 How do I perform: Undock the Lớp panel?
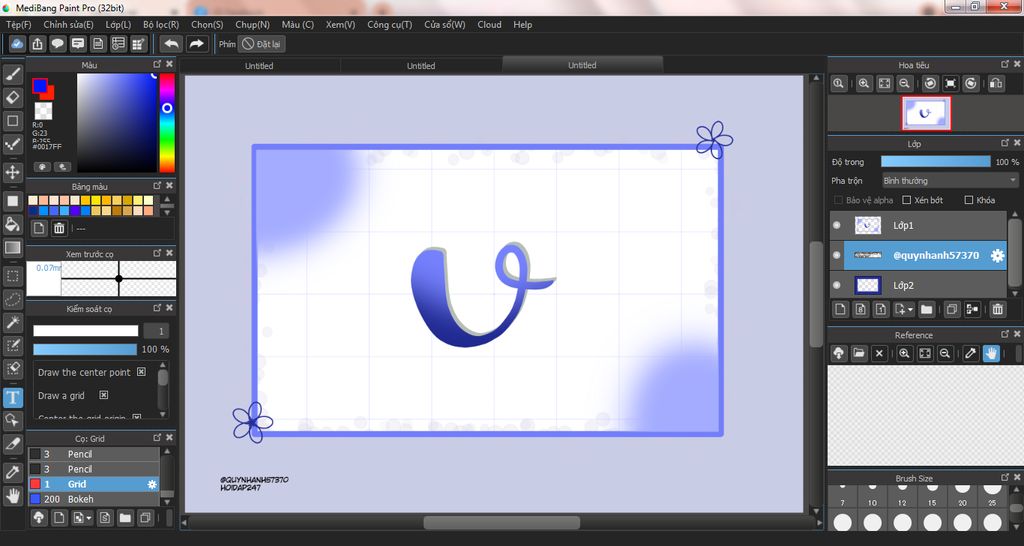pos(1004,142)
